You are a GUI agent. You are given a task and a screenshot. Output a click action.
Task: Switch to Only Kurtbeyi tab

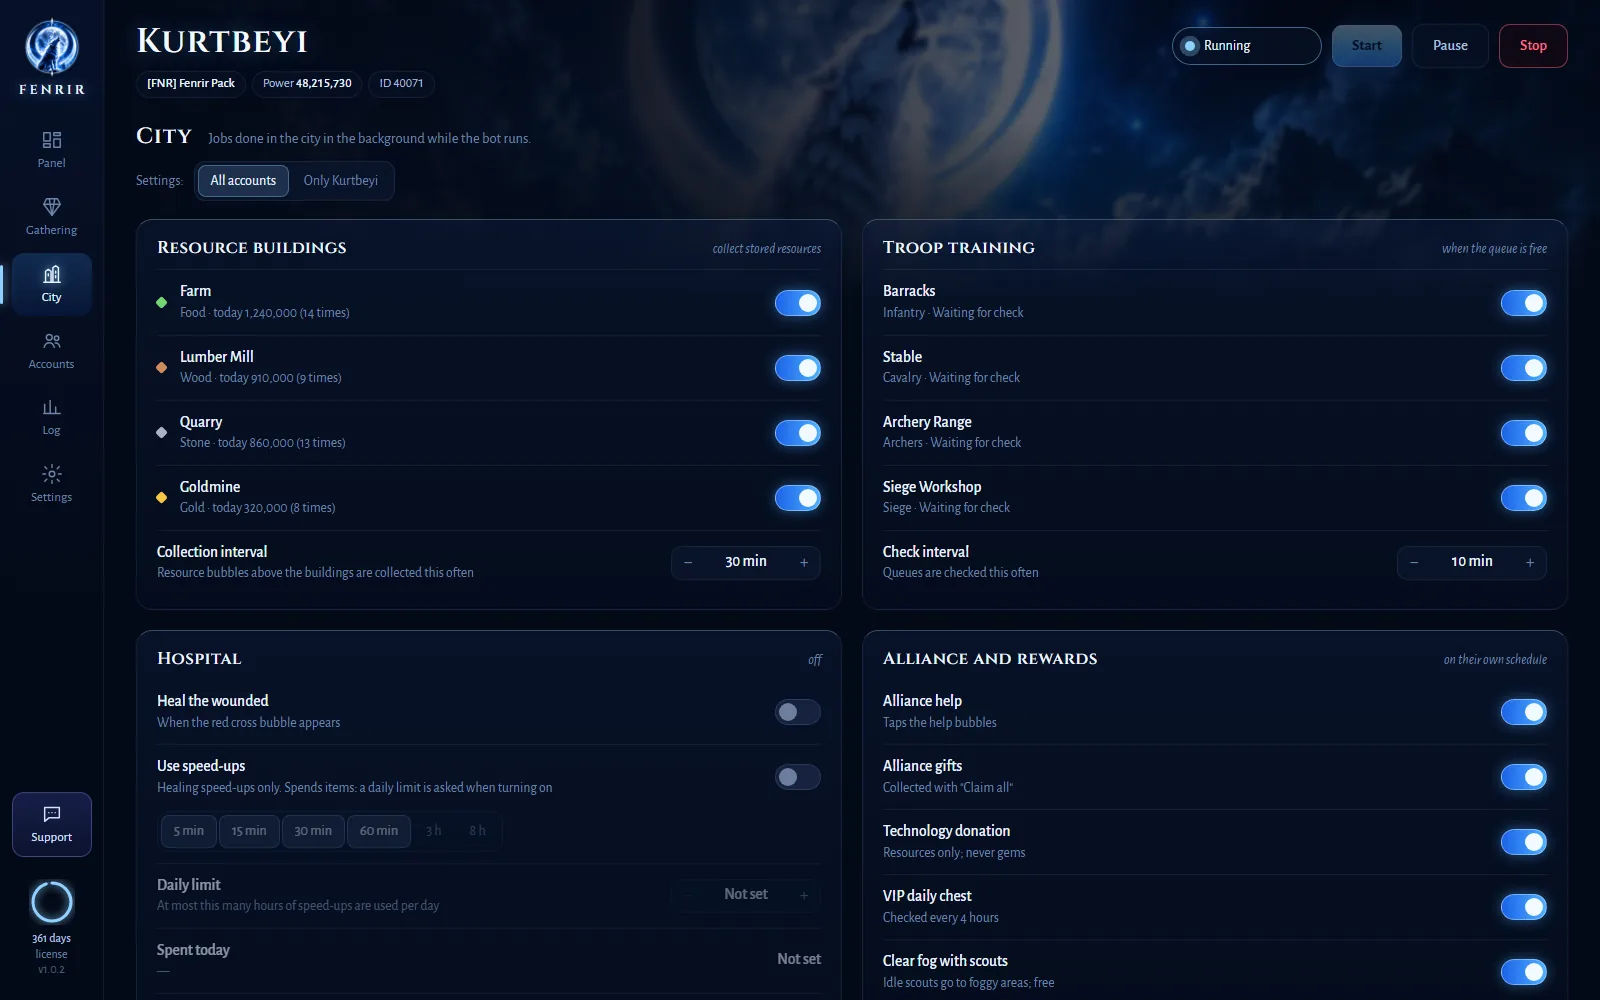pyautogui.click(x=341, y=181)
